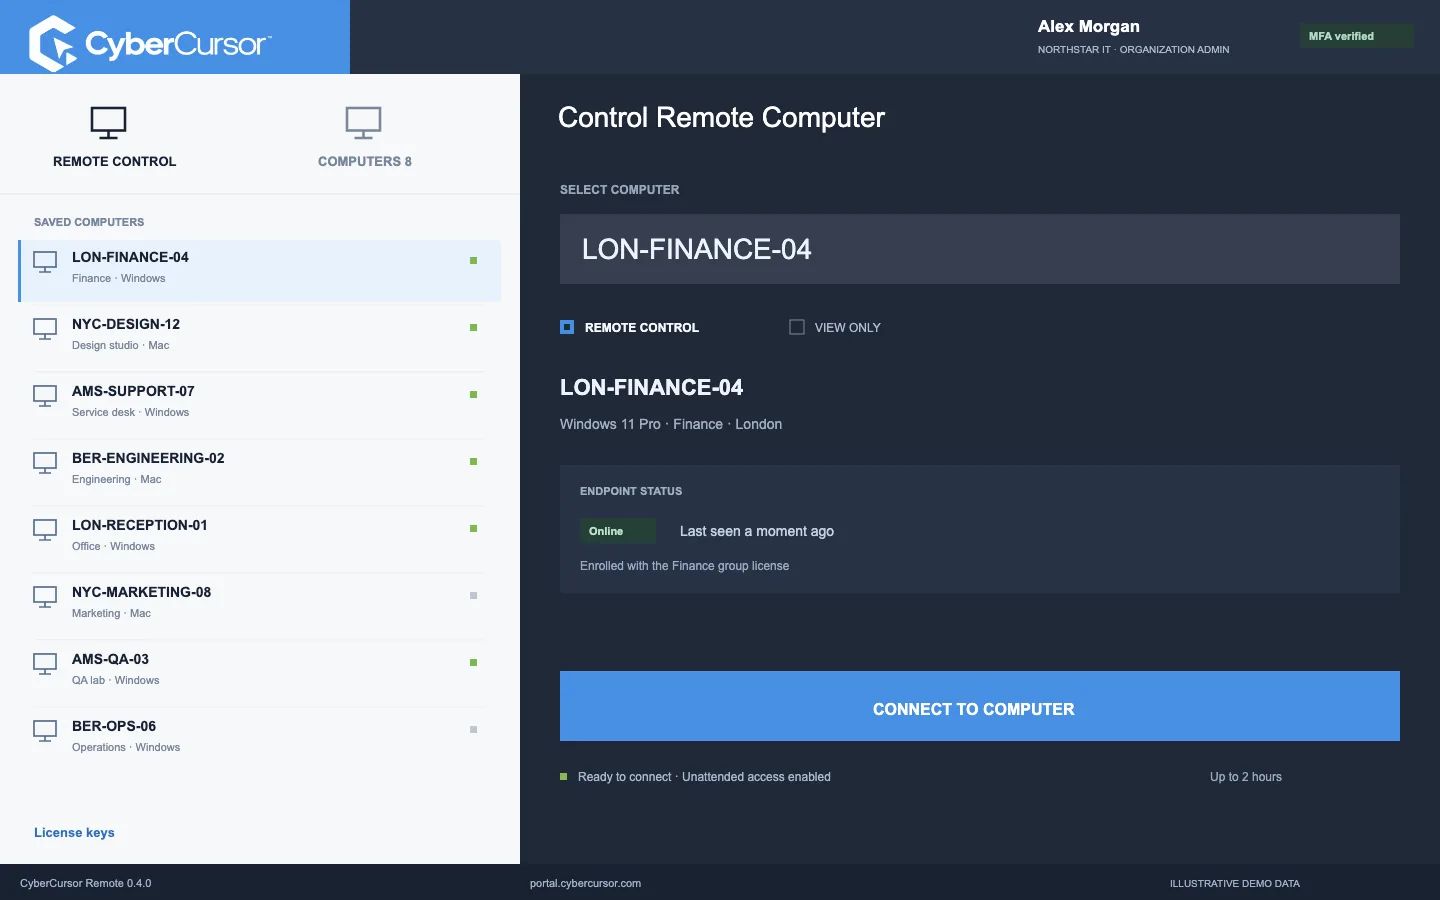Click the Online endpoint status badge
The height and width of the screenshot is (900, 1440).
(618, 531)
